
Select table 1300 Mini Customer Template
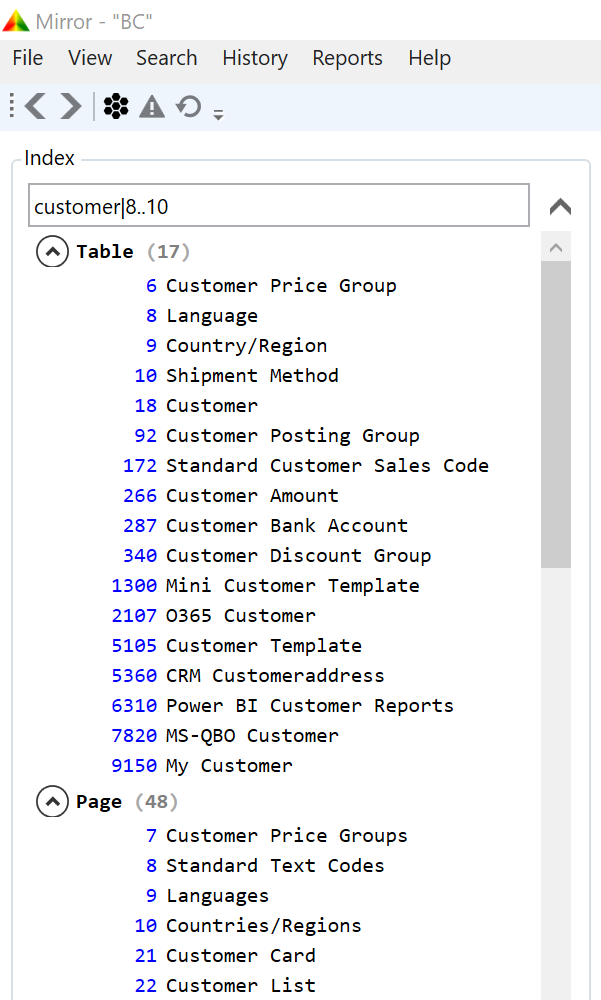265,585
